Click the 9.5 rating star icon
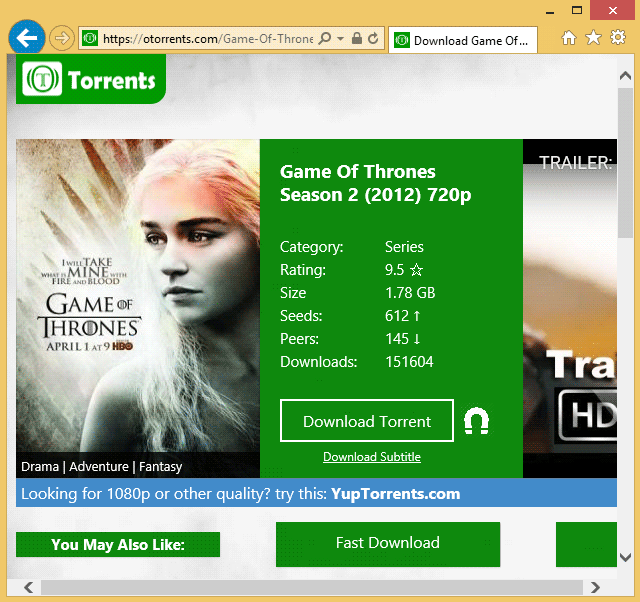This screenshot has width=640, height=602. click(x=416, y=270)
